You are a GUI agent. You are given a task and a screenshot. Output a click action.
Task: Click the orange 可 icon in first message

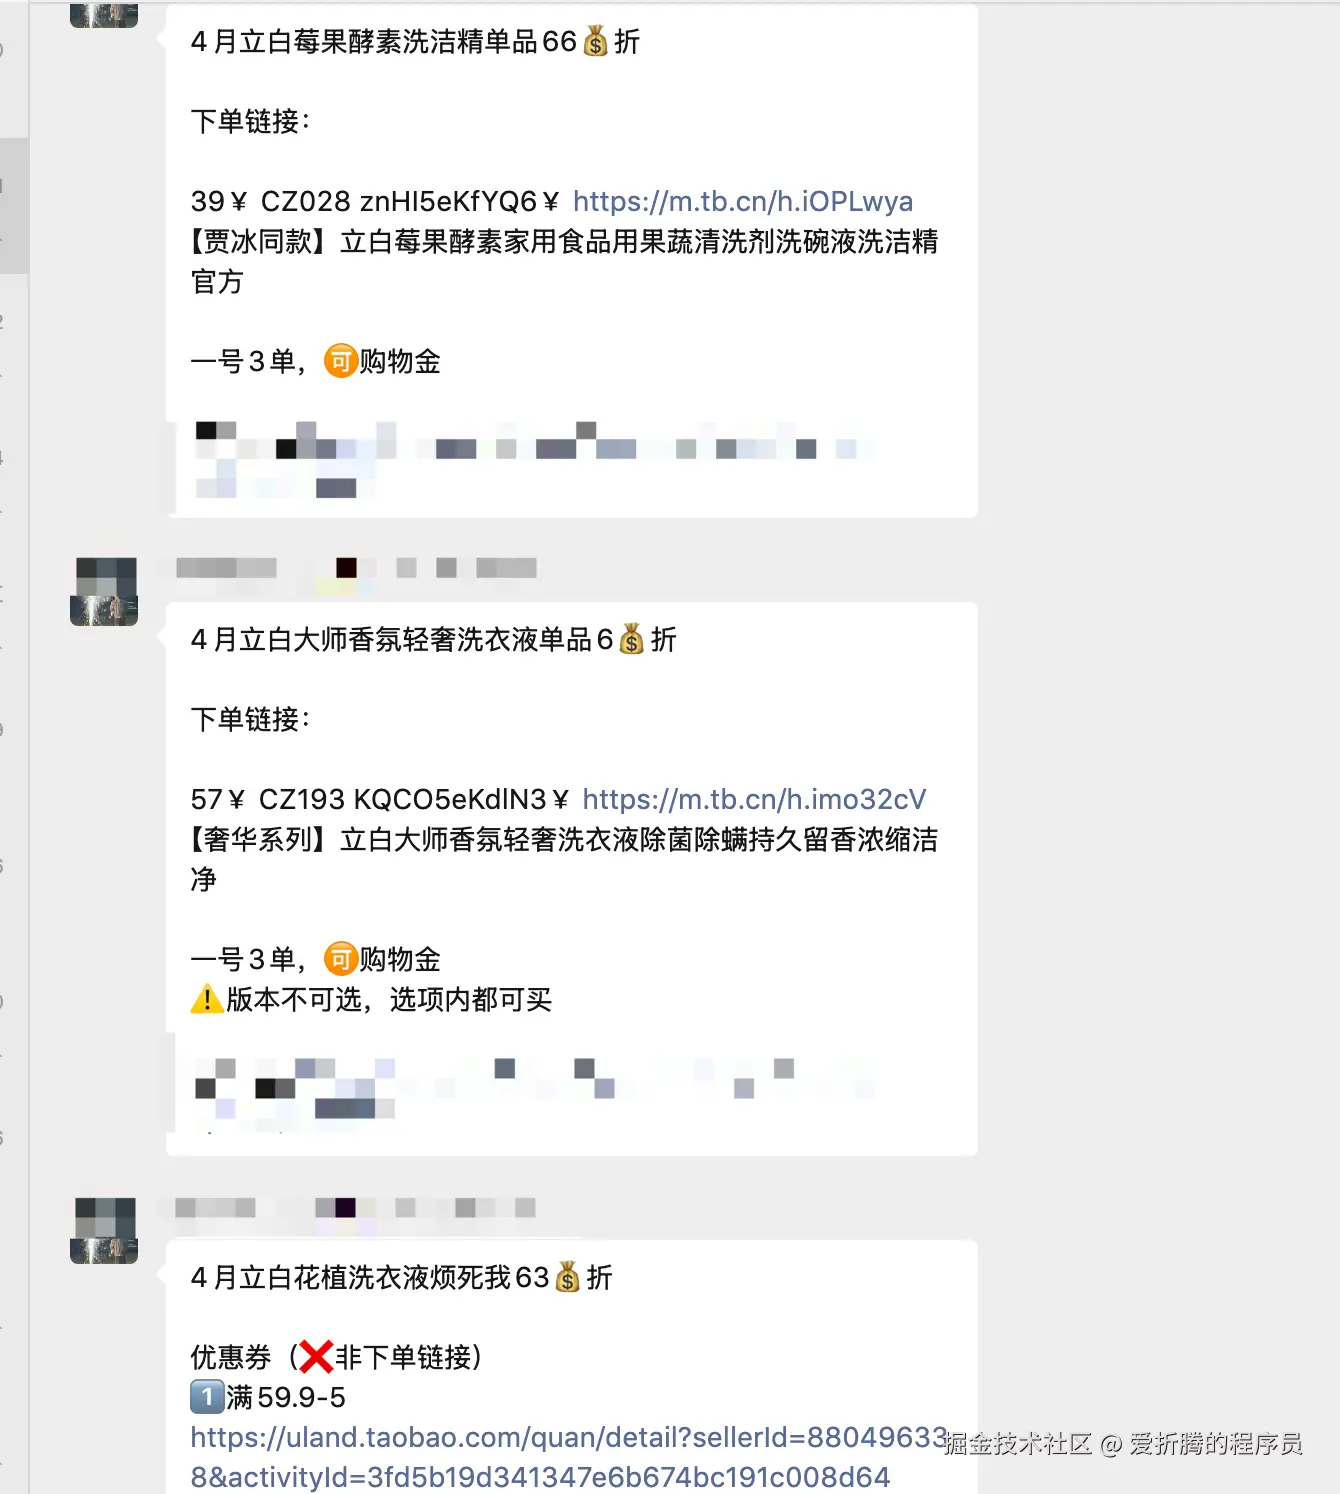[x=341, y=361]
